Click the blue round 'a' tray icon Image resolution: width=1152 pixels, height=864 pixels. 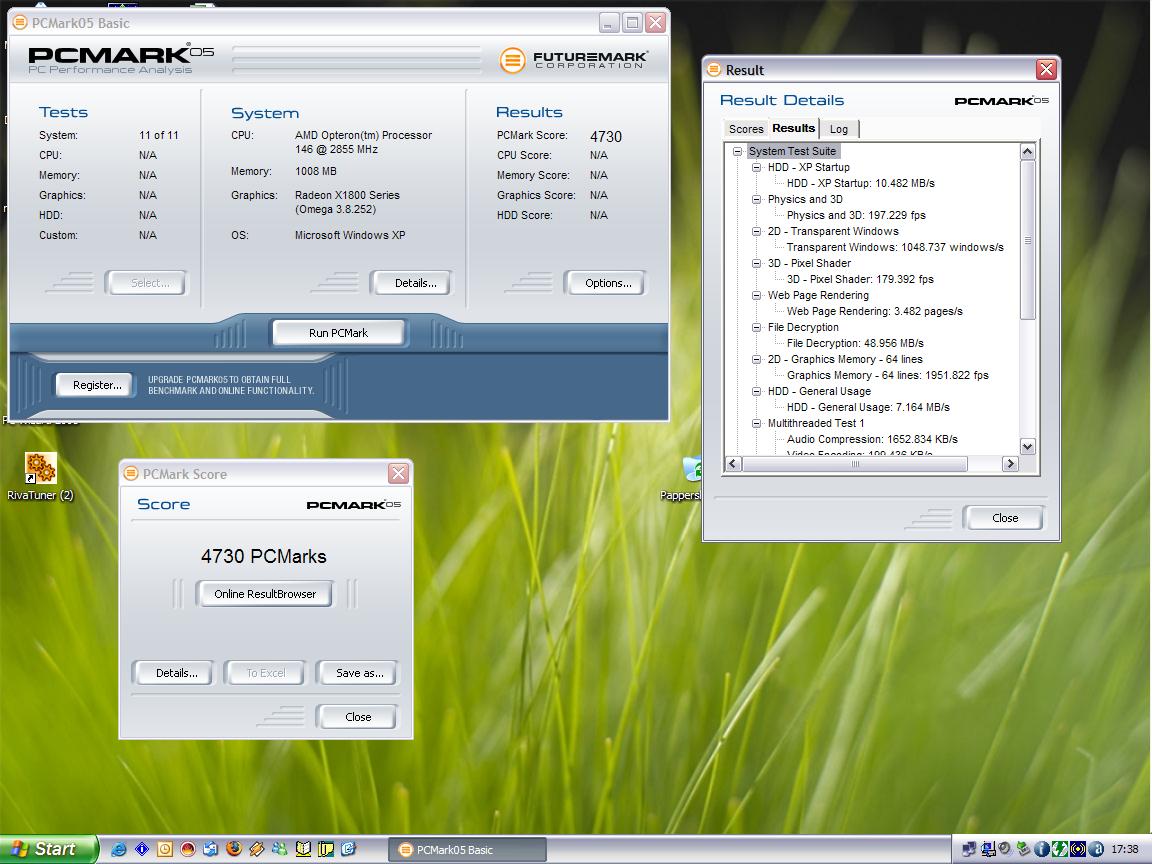click(1095, 849)
